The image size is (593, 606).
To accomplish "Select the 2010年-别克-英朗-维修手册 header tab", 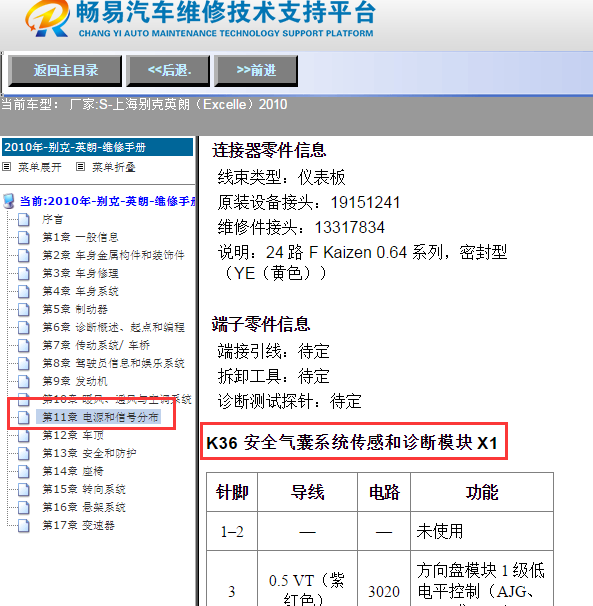I will (97, 147).
